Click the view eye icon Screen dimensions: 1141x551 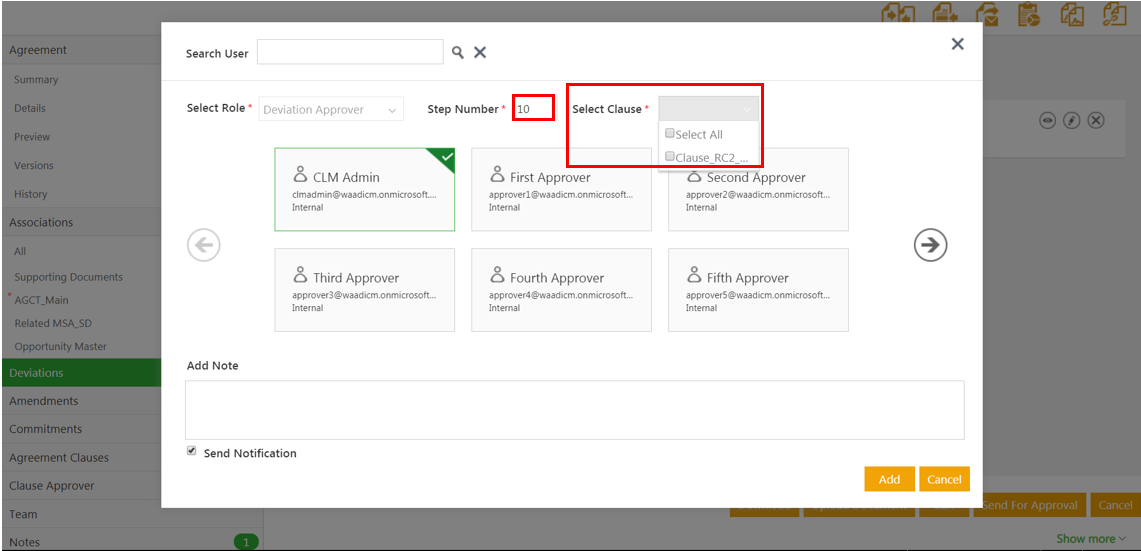[1047, 120]
